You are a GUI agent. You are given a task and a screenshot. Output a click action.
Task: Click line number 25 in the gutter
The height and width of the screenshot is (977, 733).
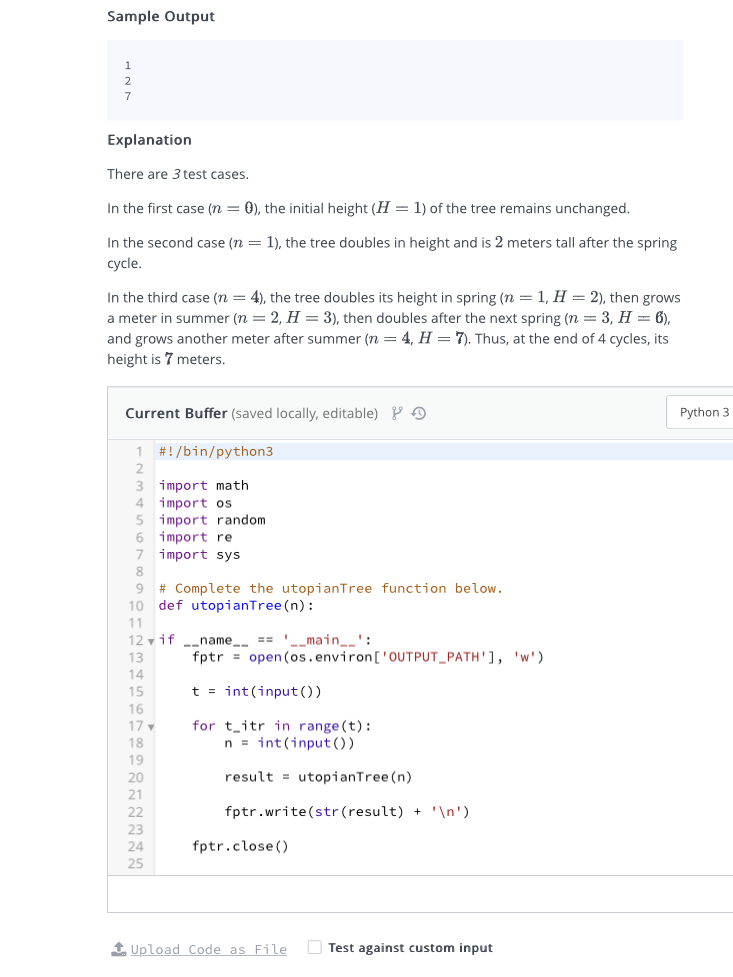pyautogui.click(x=137, y=863)
